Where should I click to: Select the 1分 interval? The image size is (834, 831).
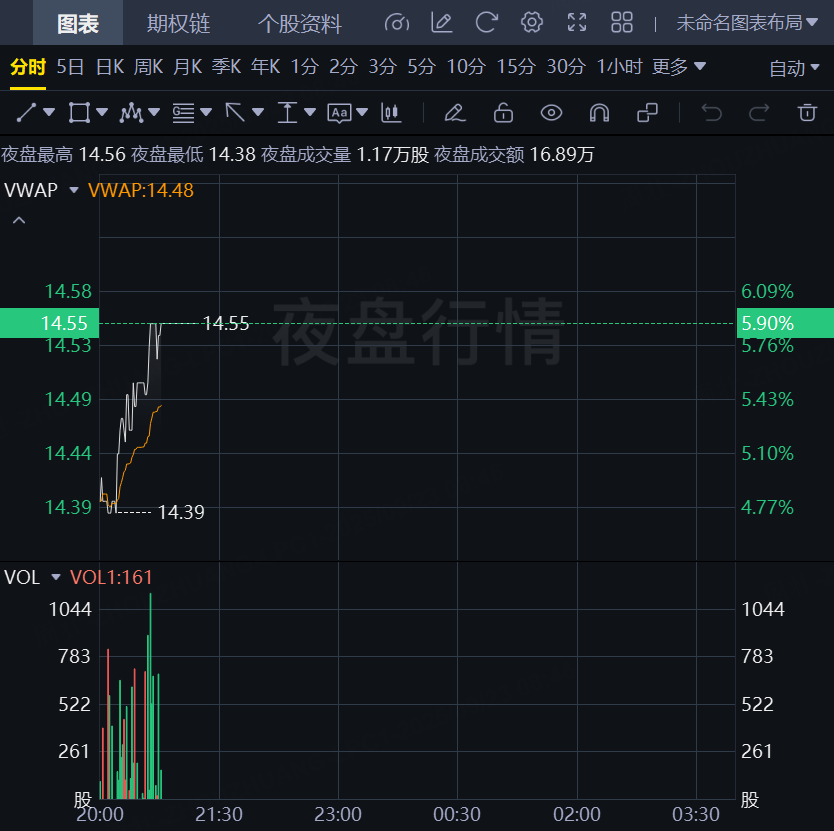click(x=304, y=67)
